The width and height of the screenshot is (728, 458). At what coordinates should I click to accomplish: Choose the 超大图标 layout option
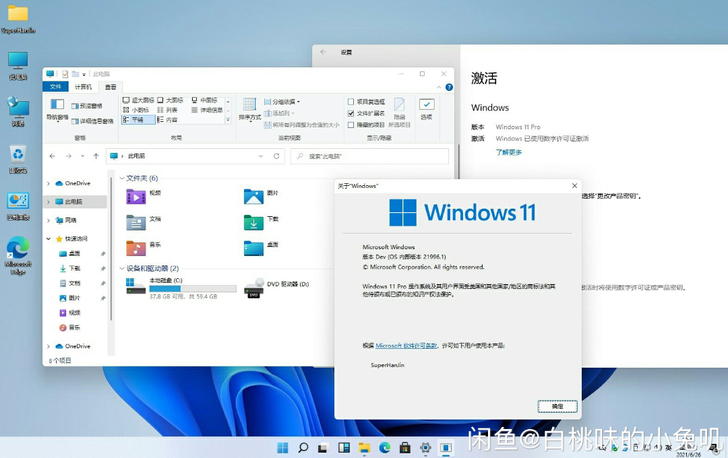(138, 100)
